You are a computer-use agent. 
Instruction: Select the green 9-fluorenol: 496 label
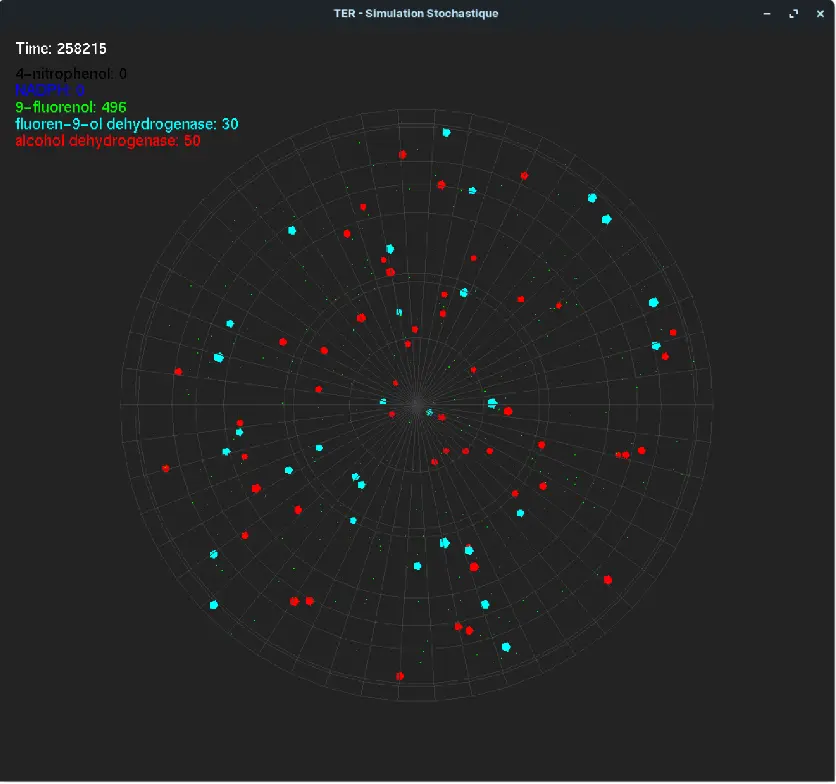tap(71, 107)
